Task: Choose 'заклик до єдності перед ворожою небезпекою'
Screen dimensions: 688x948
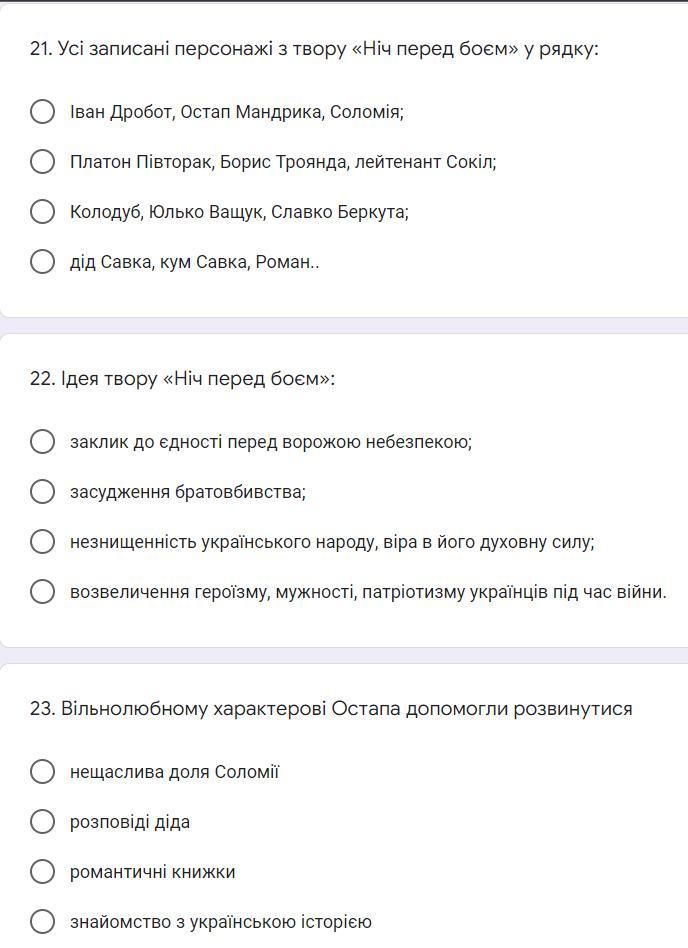Action: coord(42,441)
